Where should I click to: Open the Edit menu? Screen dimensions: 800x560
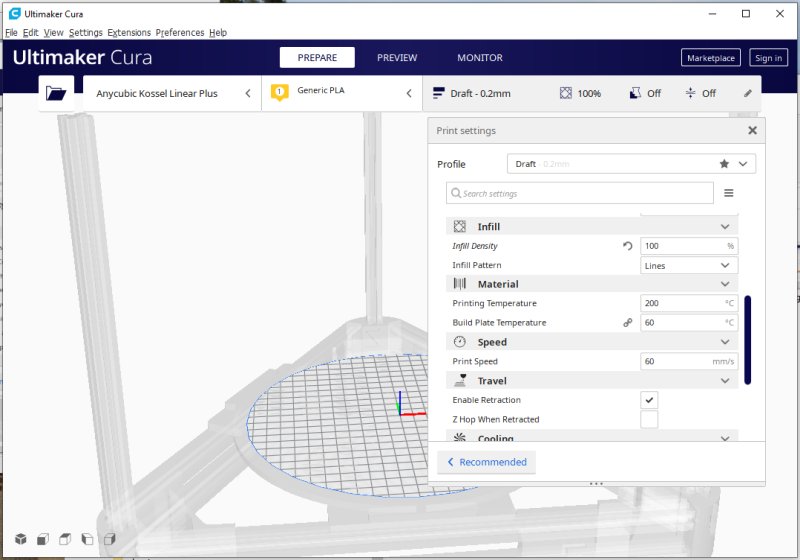(x=31, y=33)
